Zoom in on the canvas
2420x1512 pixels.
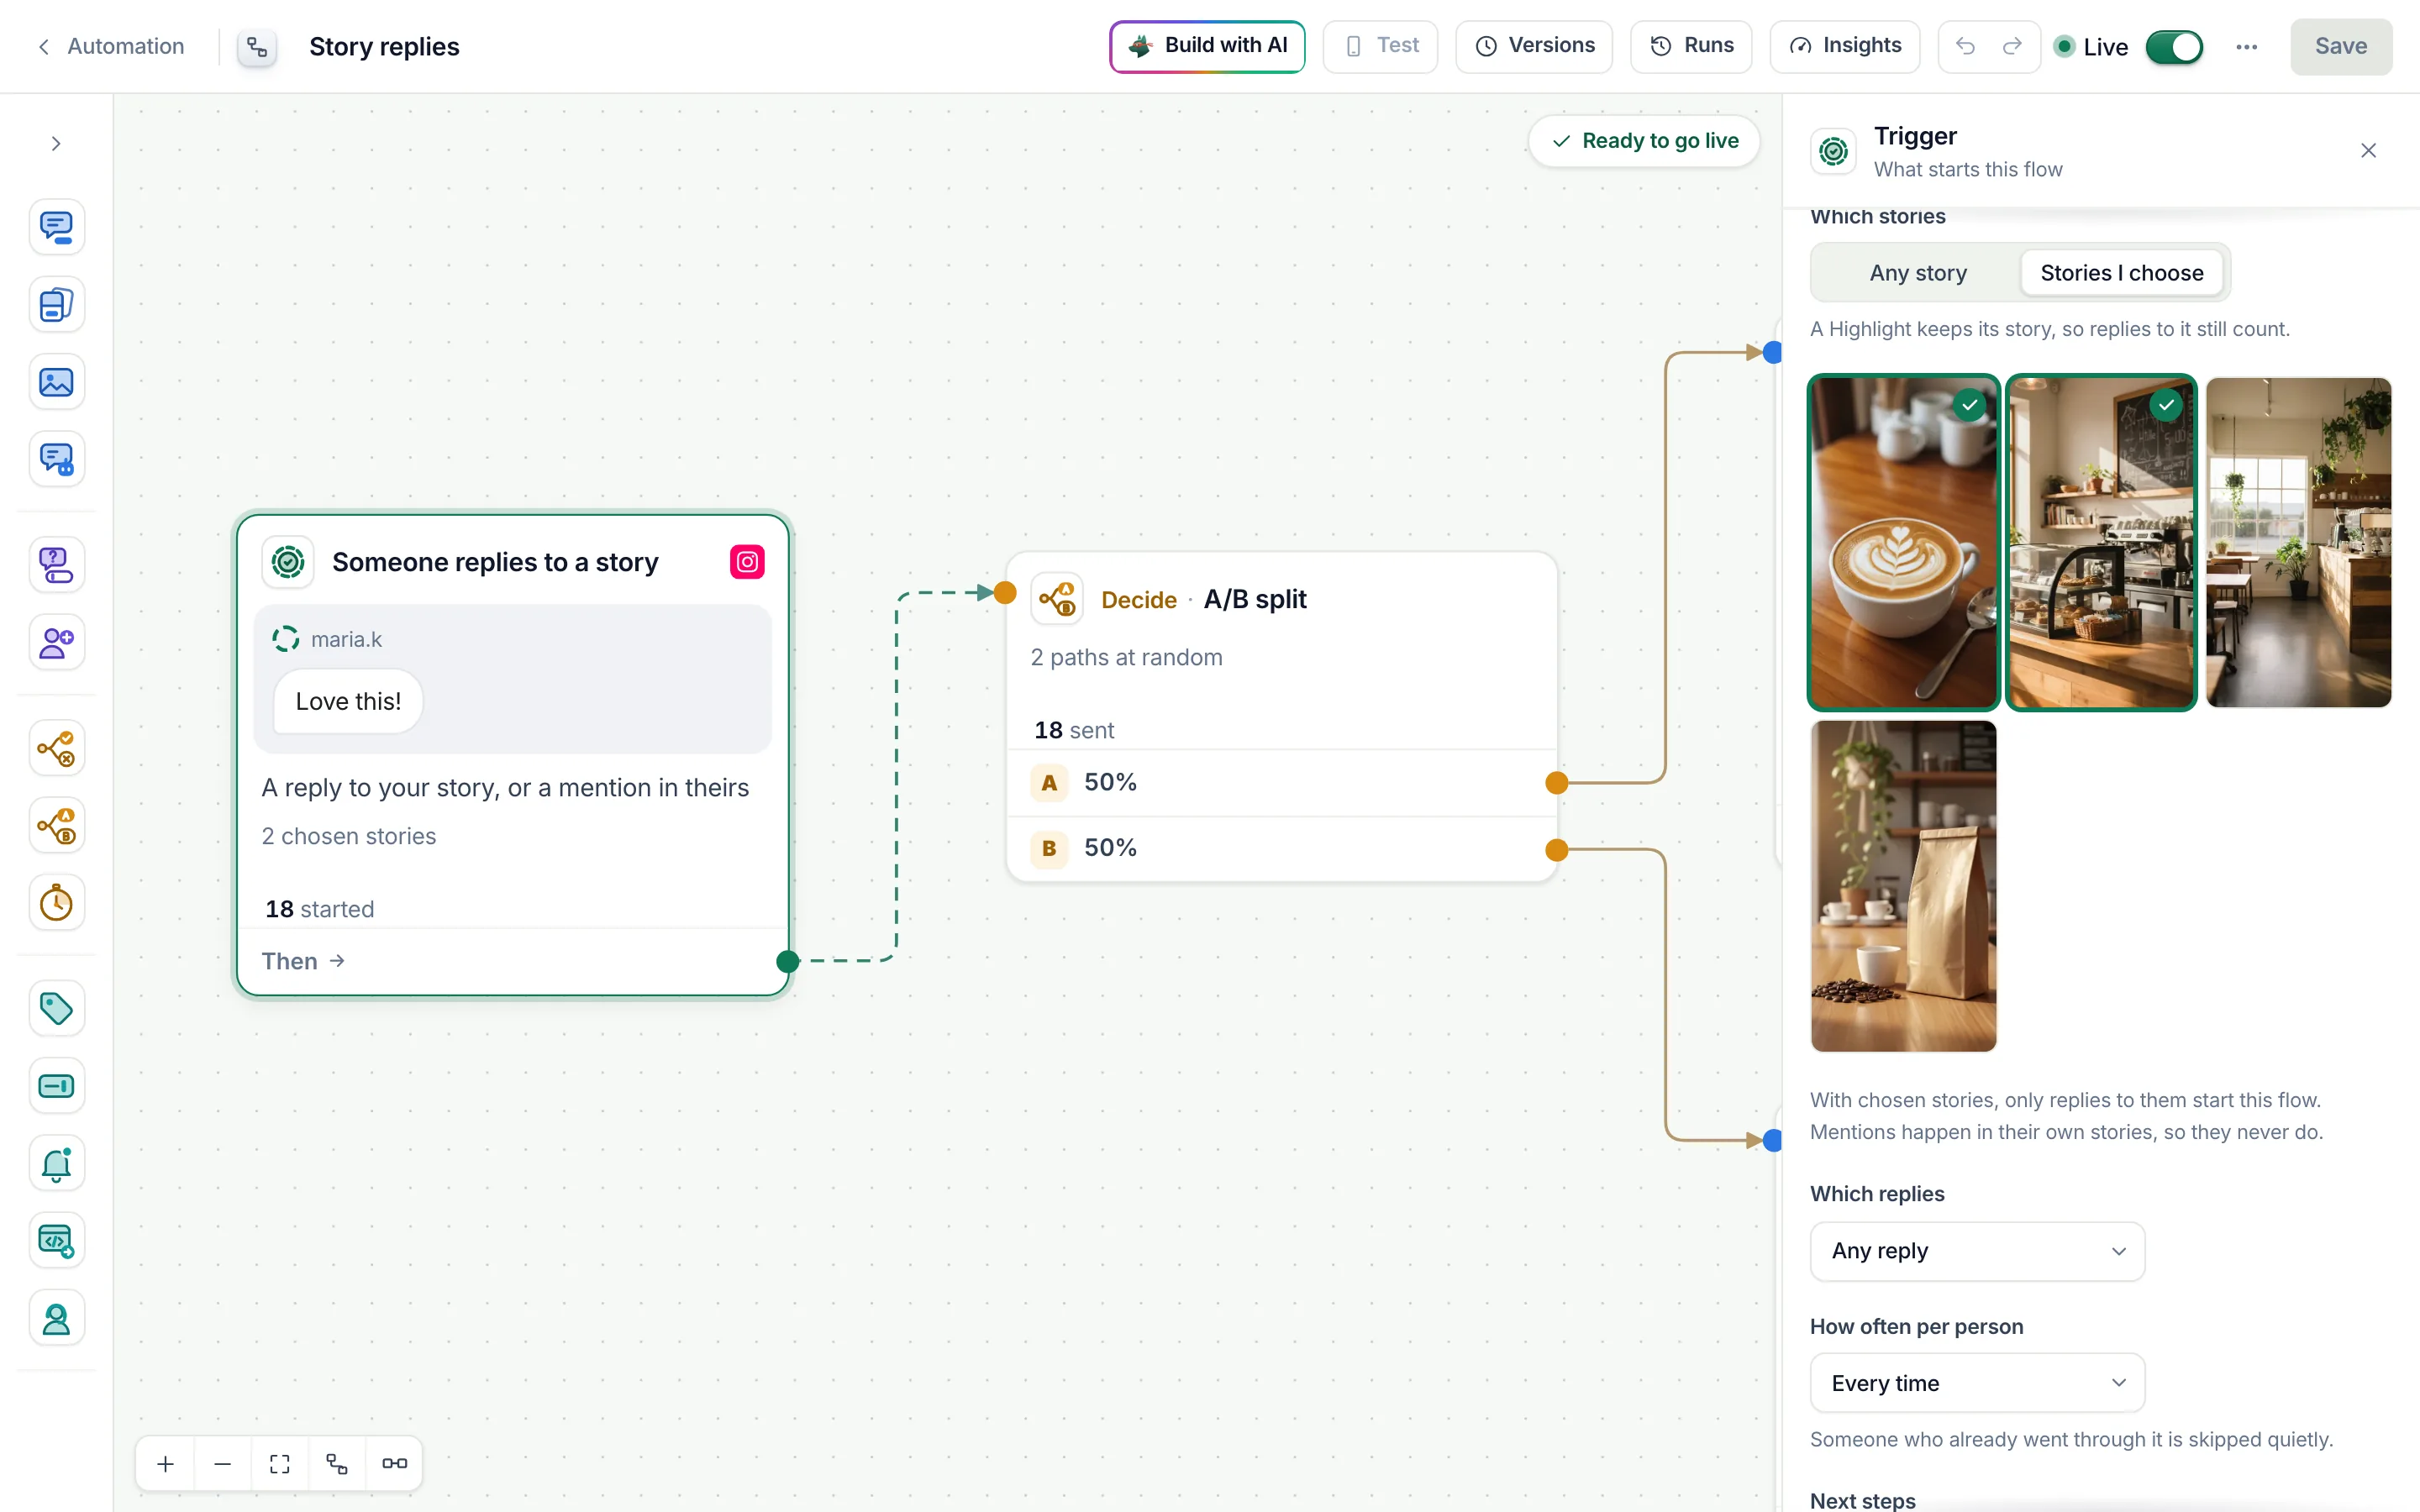tap(166, 1464)
